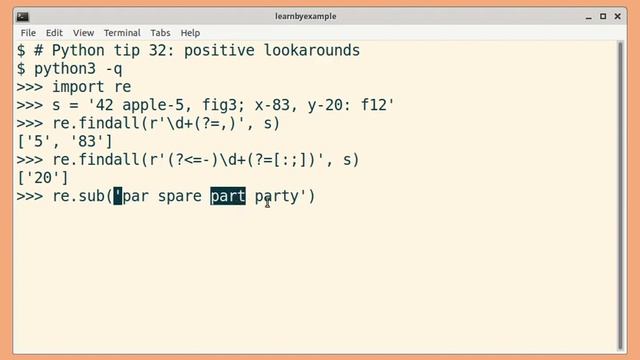Open the File menu
The height and width of the screenshot is (360, 640).
tap(28, 33)
